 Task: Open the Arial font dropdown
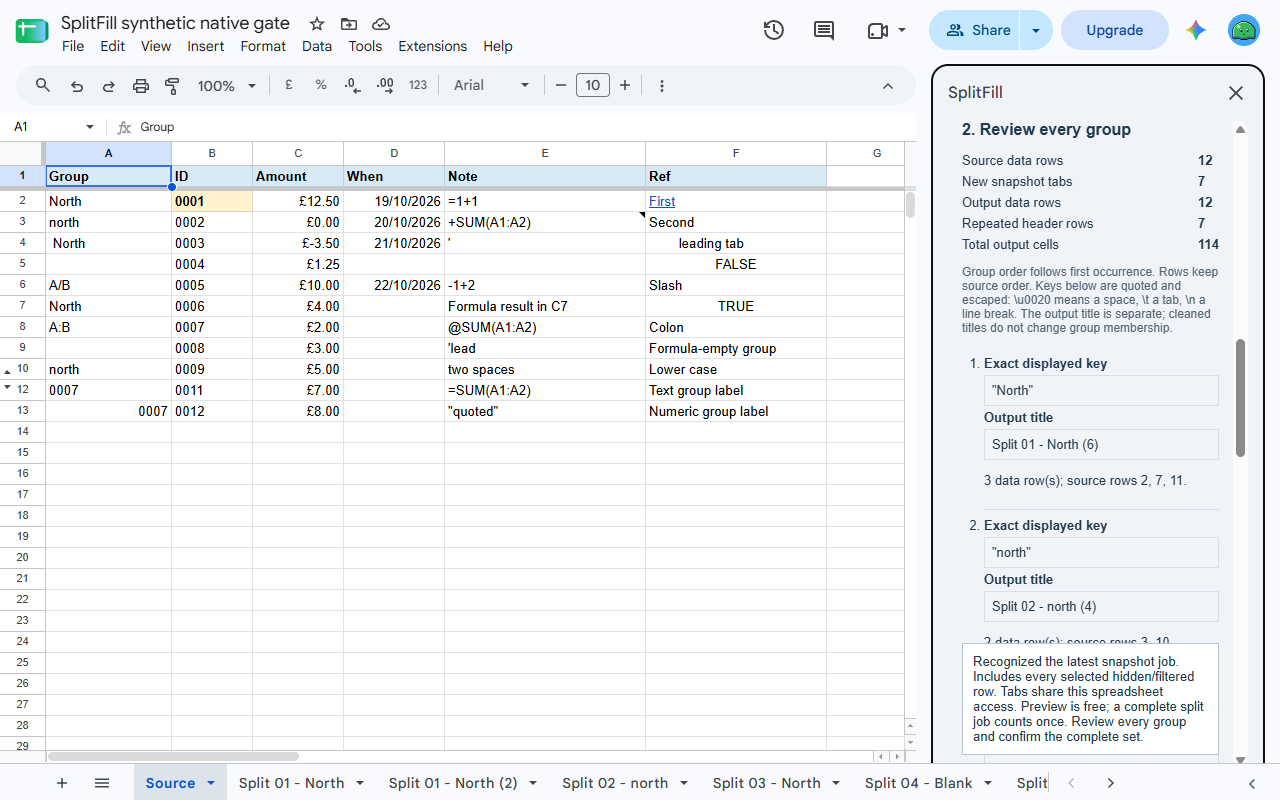pyautogui.click(x=492, y=85)
